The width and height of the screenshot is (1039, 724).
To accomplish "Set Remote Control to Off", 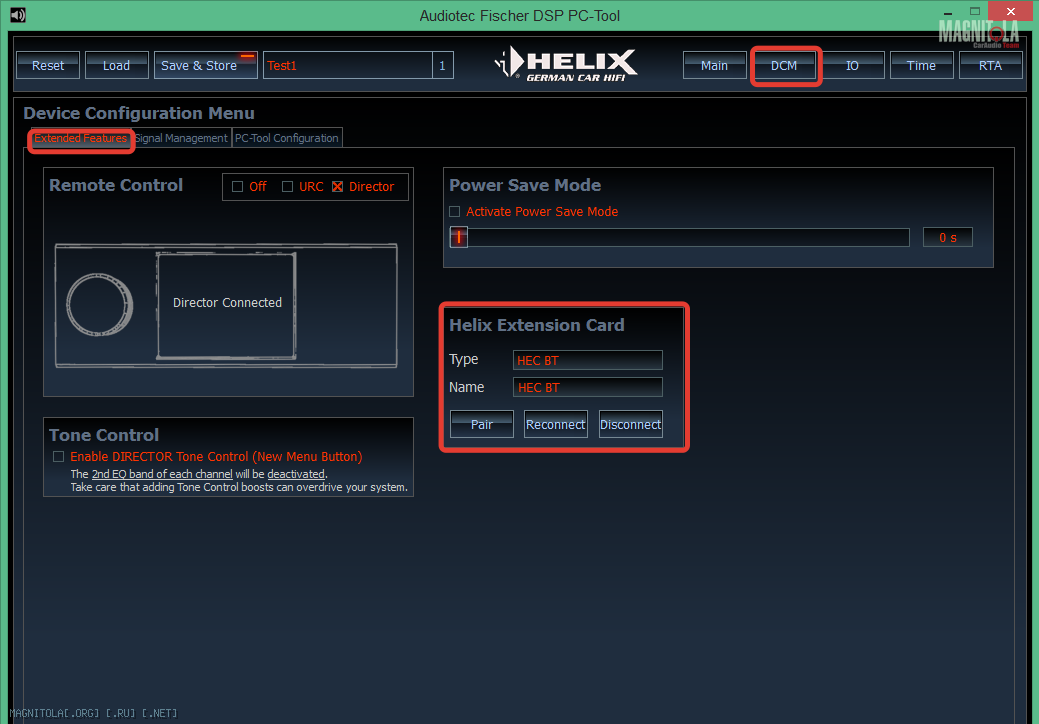I will [x=238, y=187].
